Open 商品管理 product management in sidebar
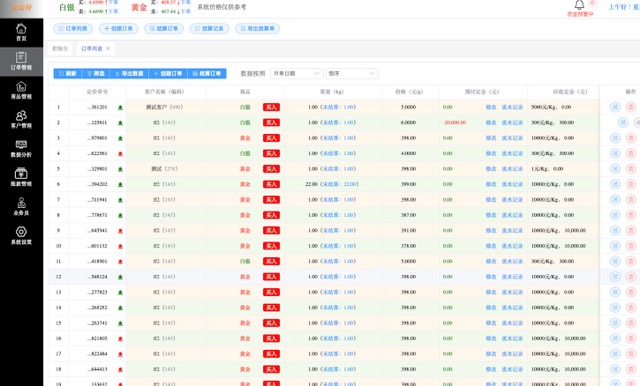 click(x=21, y=91)
